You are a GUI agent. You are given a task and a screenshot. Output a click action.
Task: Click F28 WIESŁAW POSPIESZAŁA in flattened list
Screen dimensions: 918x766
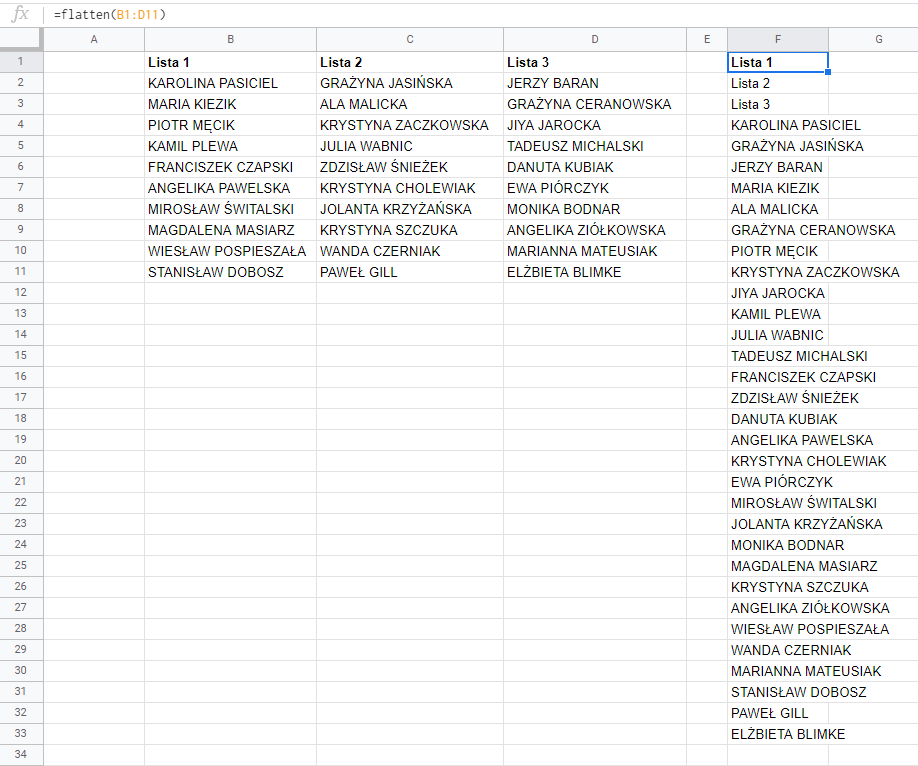(777, 629)
